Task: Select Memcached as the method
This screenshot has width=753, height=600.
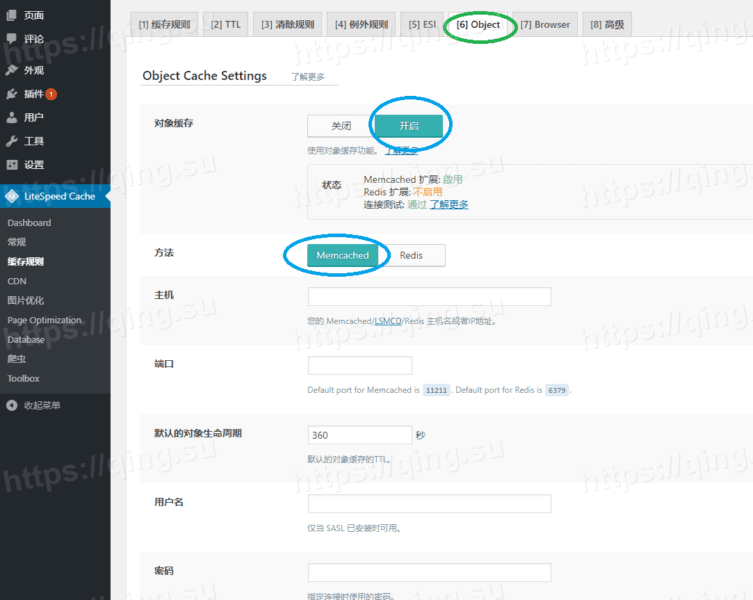Action: [x=342, y=255]
